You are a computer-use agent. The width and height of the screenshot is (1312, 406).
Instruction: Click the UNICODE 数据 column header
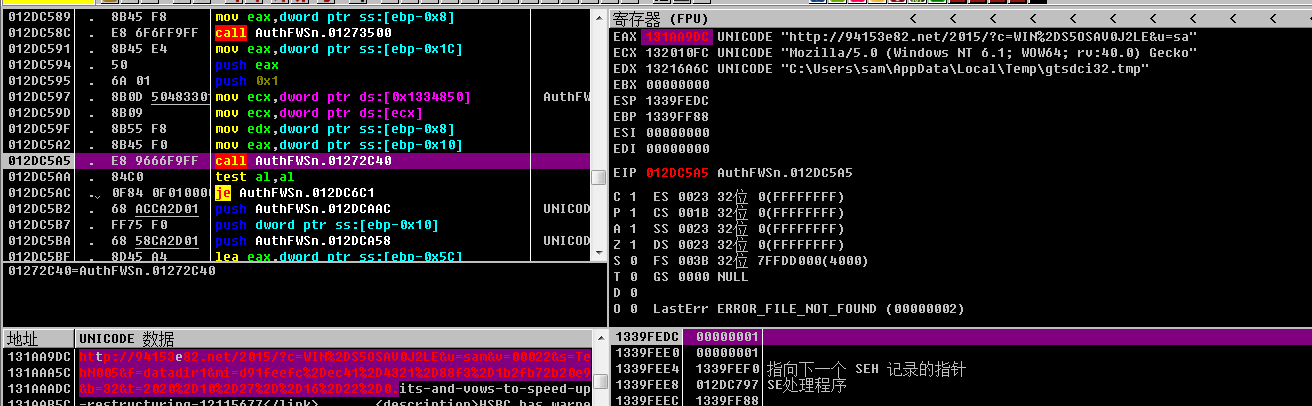point(126,338)
